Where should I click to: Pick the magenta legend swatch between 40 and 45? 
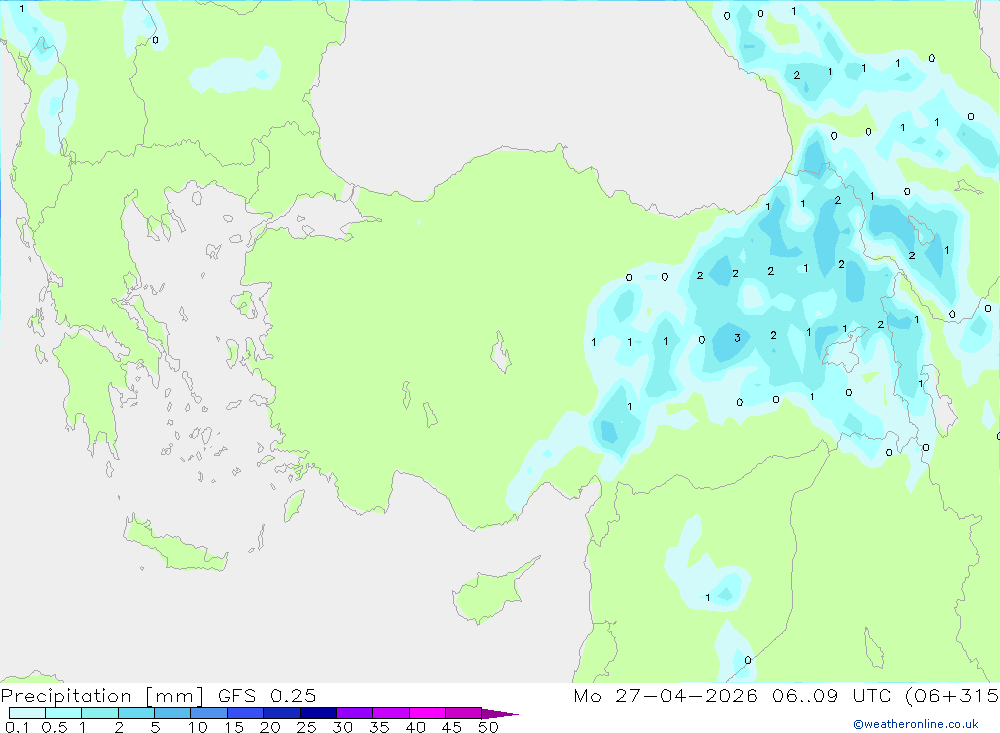tap(427, 713)
